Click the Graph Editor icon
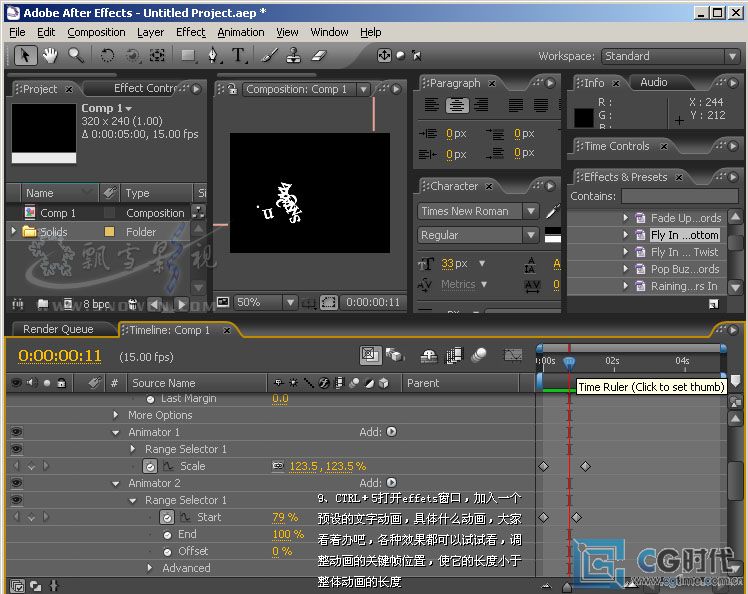This screenshot has height=594, width=748. tap(513, 355)
